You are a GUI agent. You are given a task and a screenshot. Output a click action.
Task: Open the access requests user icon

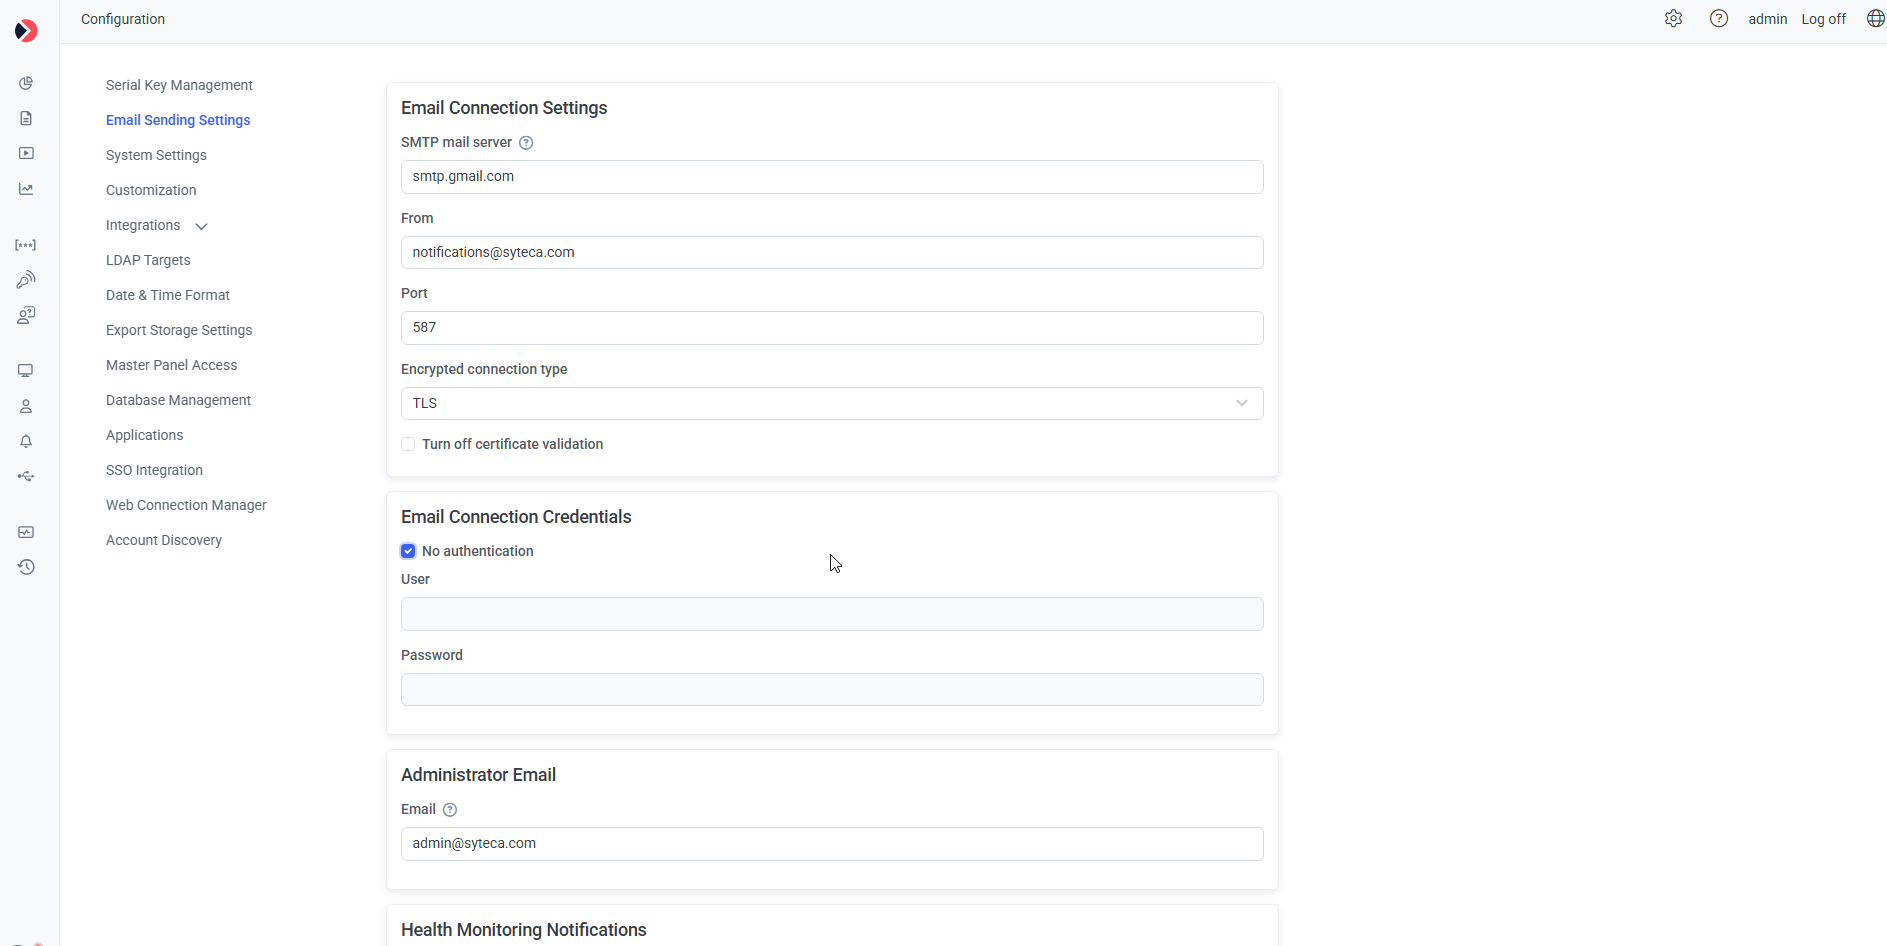[26, 315]
